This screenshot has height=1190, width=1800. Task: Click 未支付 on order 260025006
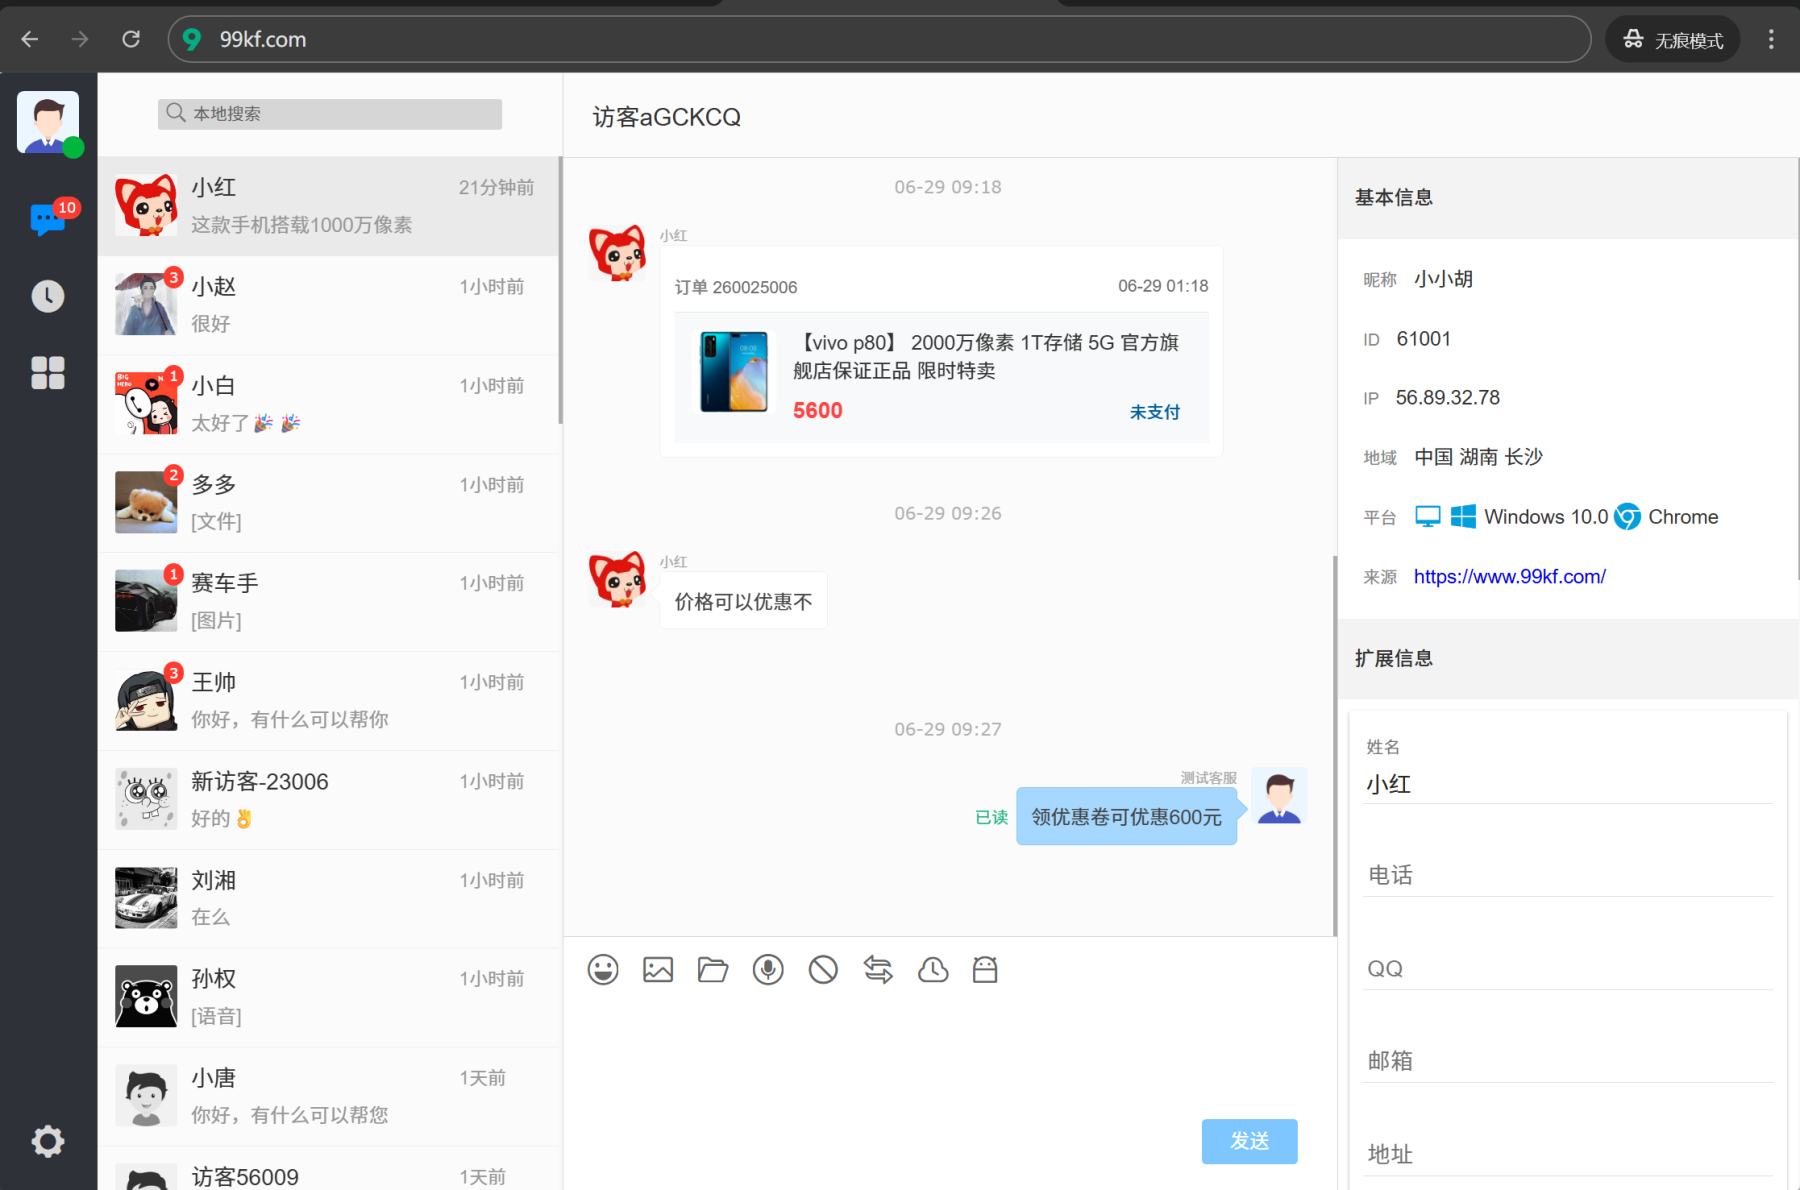click(1154, 411)
